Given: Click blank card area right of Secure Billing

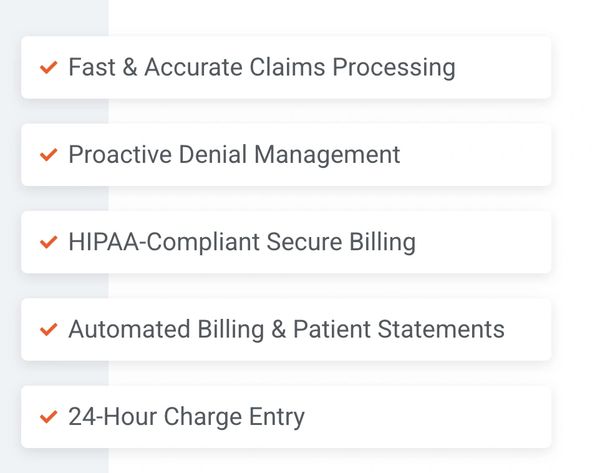Looking at the screenshot, I should pyautogui.click(x=485, y=242).
